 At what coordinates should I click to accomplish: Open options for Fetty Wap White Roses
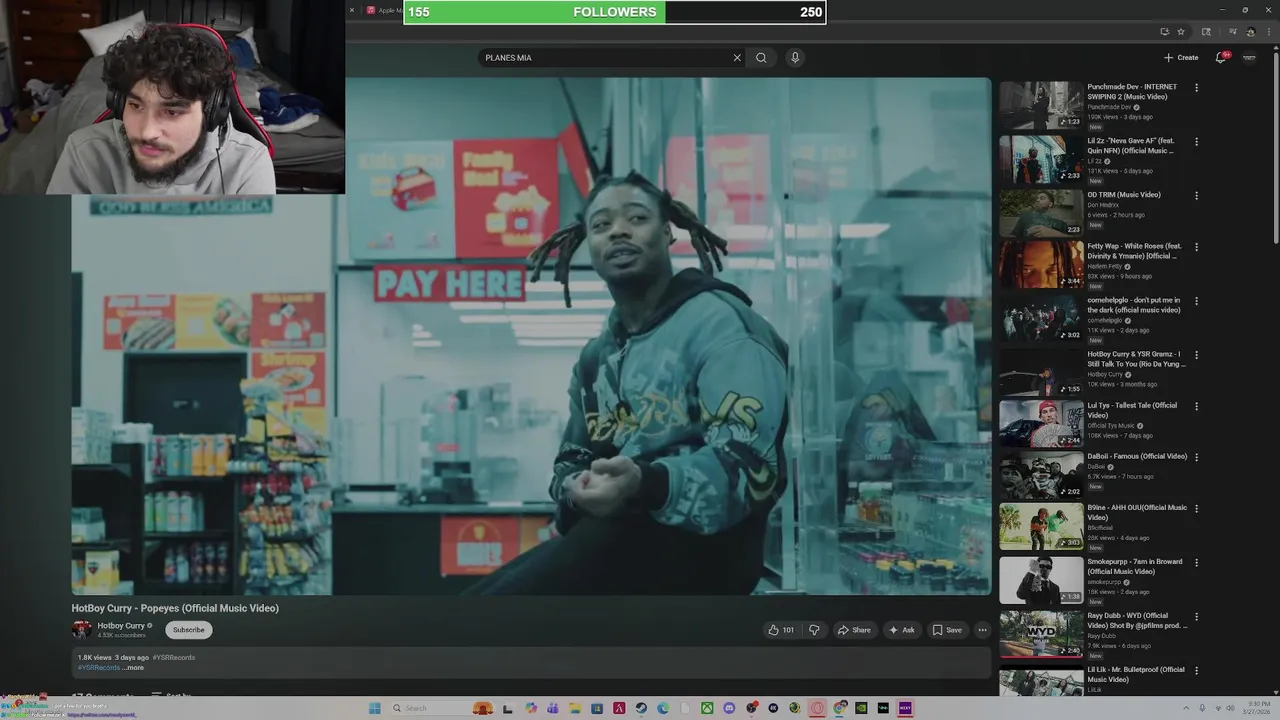click(x=1196, y=247)
